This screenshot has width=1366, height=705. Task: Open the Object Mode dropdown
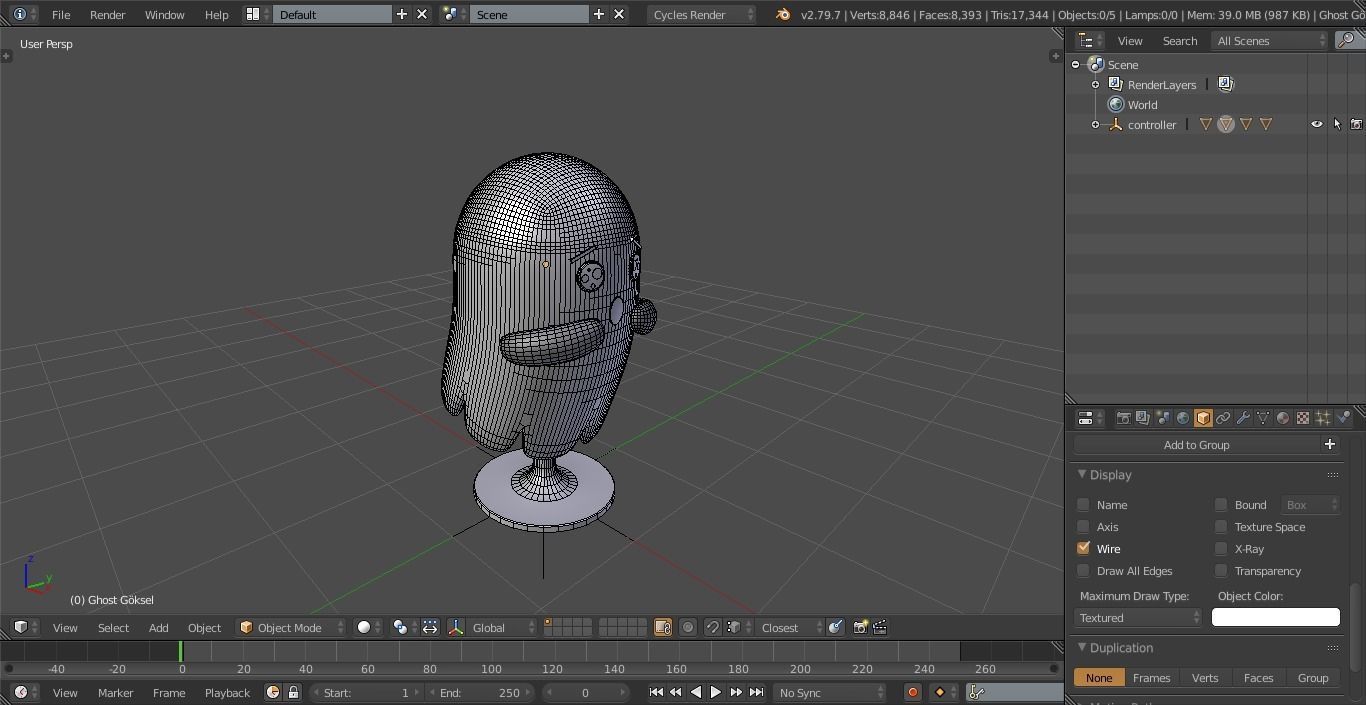(x=291, y=627)
